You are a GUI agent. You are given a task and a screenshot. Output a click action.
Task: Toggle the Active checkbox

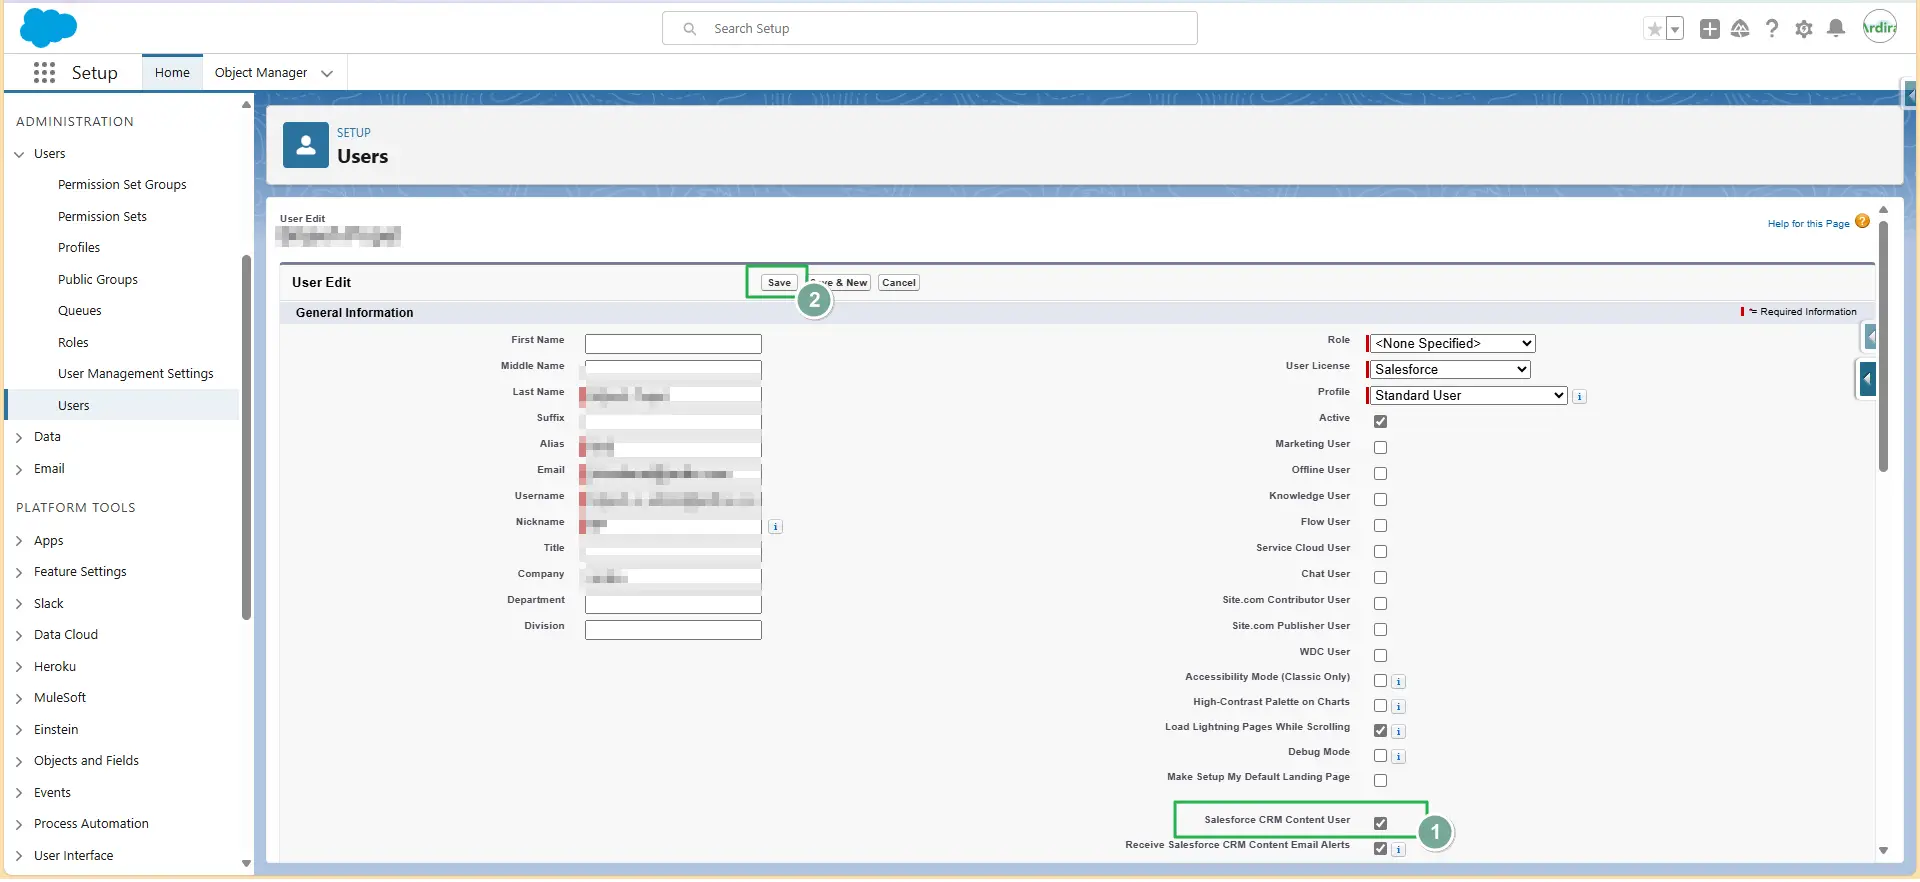1380,422
